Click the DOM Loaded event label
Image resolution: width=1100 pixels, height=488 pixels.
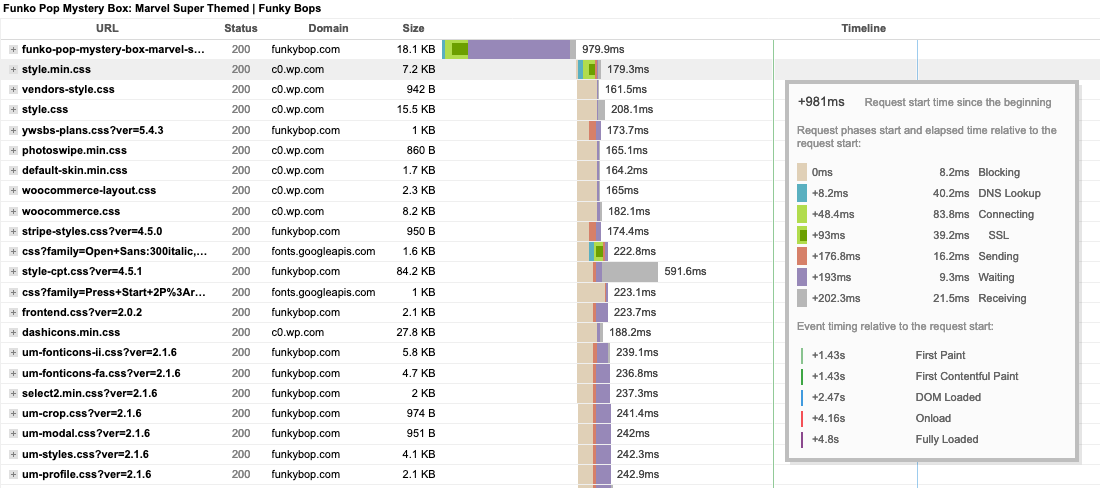[948, 398]
